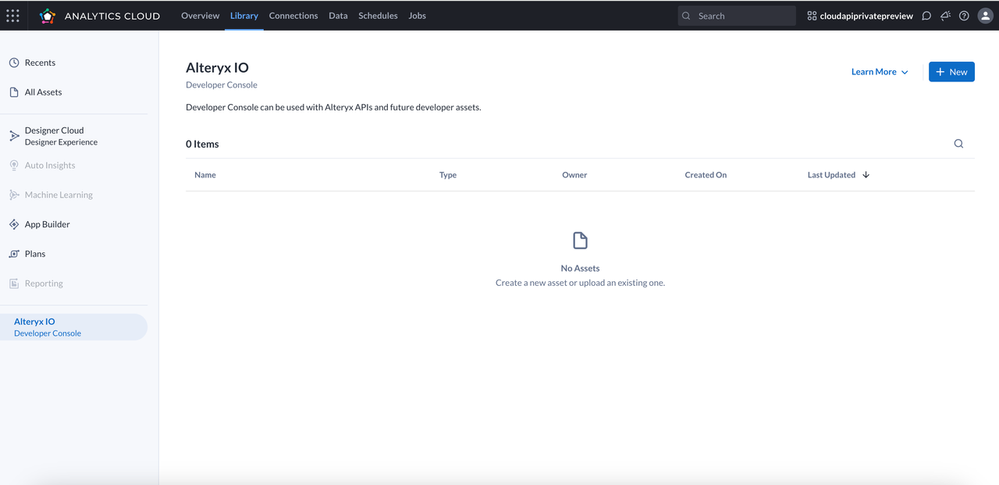Click the Plans icon in sidebar
This screenshot has height=485, width=999.
pos(14,254)
